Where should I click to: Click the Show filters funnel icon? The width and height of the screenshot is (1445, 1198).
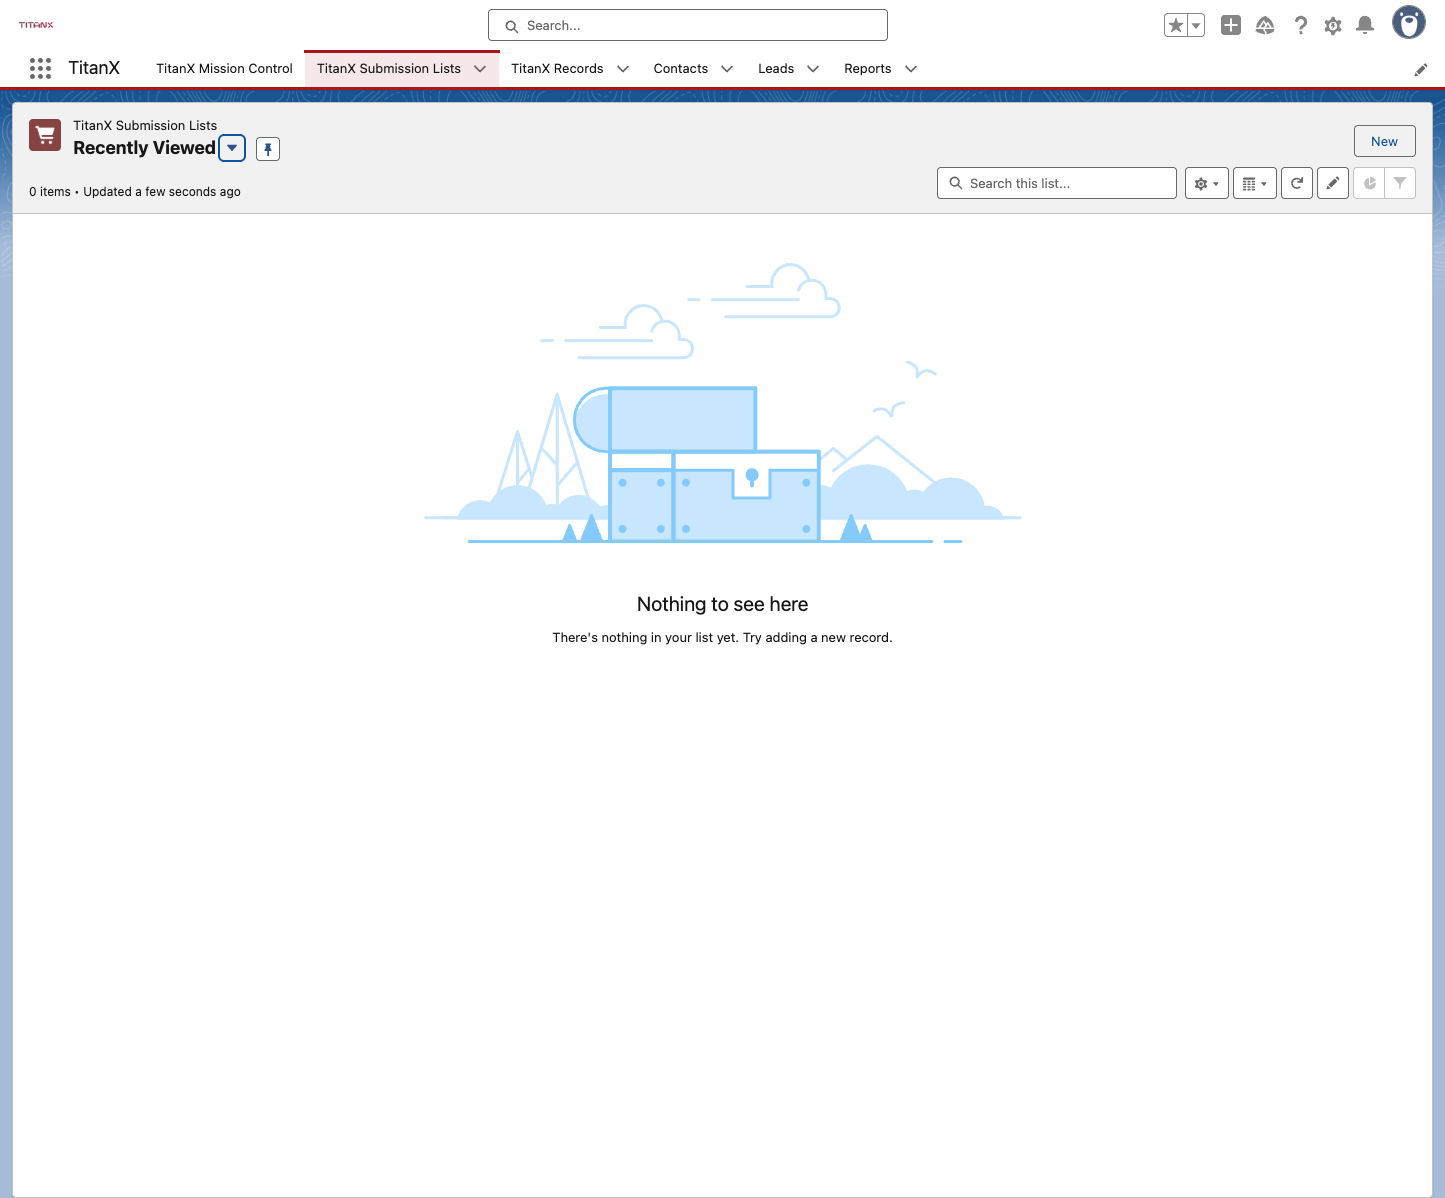(x=1400, y=183)
